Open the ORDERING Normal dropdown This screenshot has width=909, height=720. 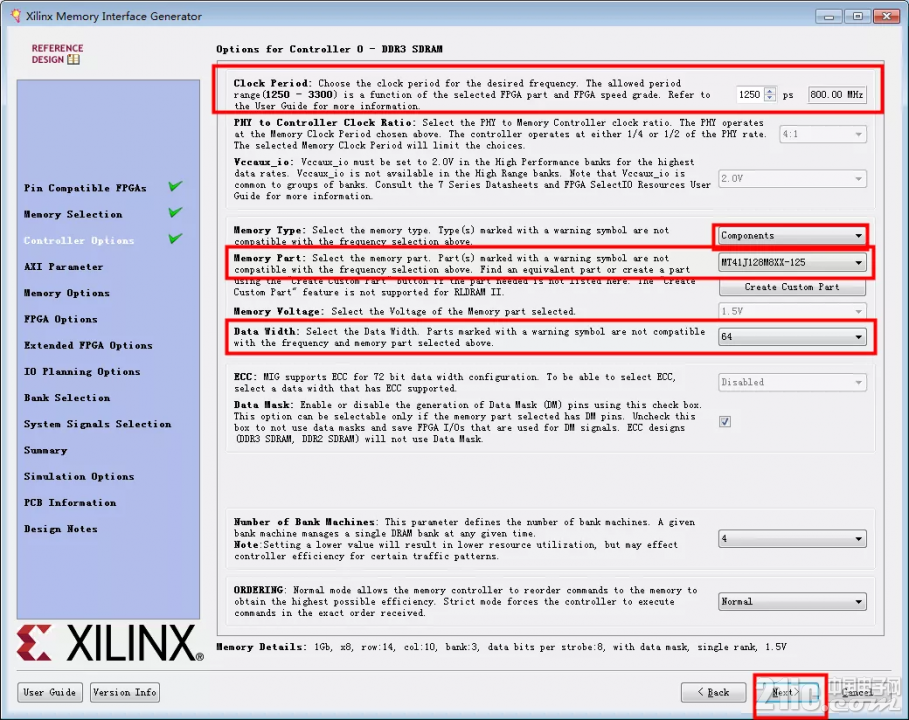tap(792, 601)
